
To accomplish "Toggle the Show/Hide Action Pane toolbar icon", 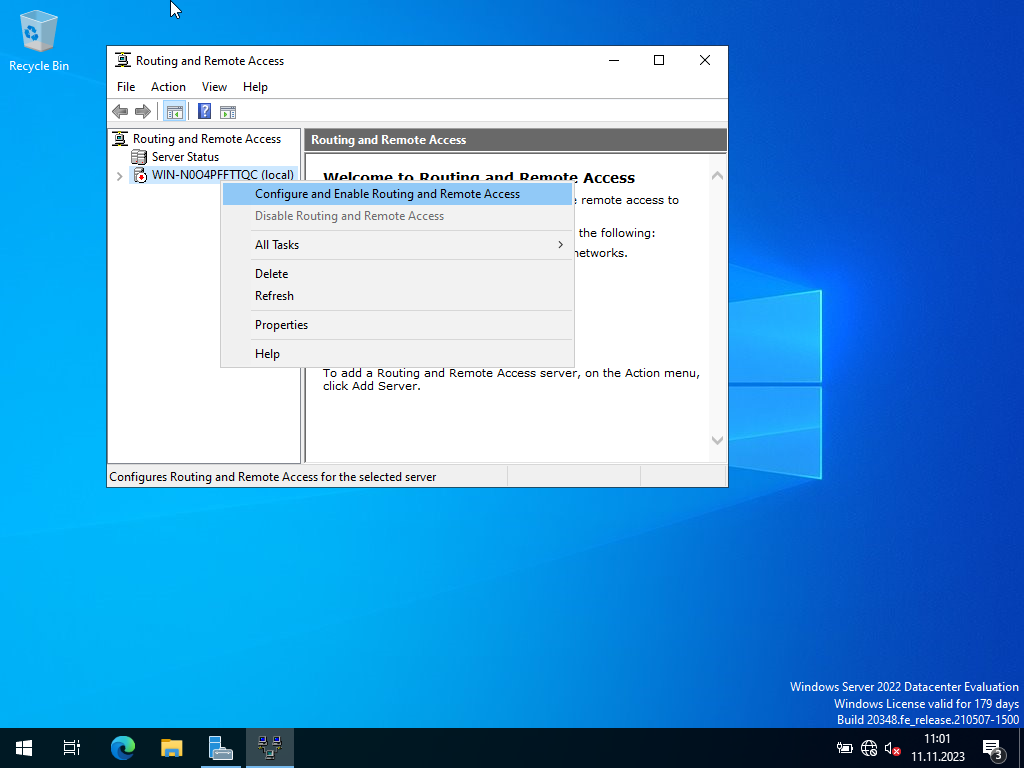I will tap(228, 112).
